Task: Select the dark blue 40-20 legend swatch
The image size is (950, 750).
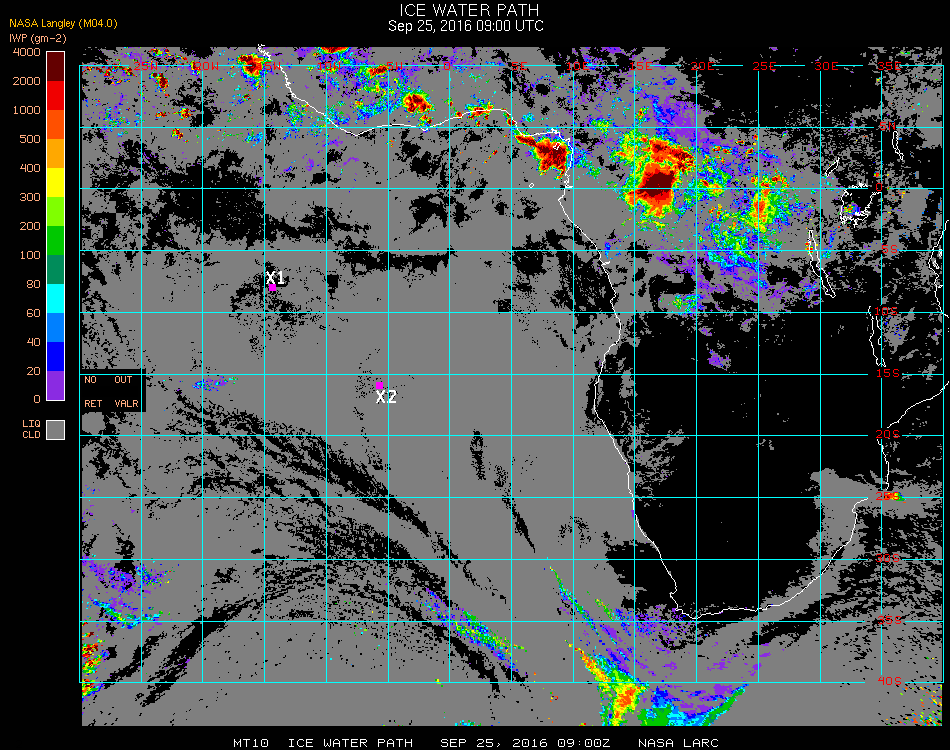Action: 56,357
